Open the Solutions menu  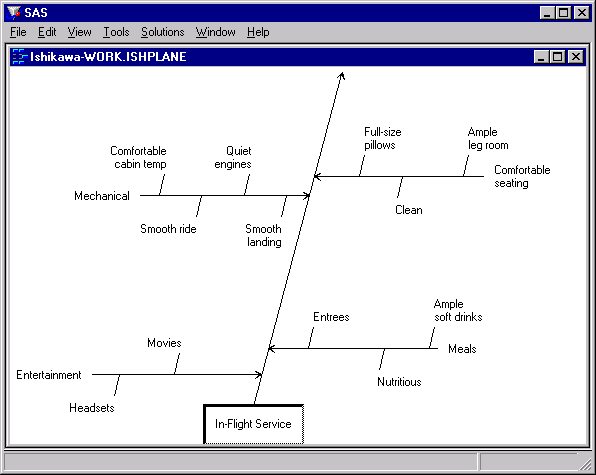163,32
